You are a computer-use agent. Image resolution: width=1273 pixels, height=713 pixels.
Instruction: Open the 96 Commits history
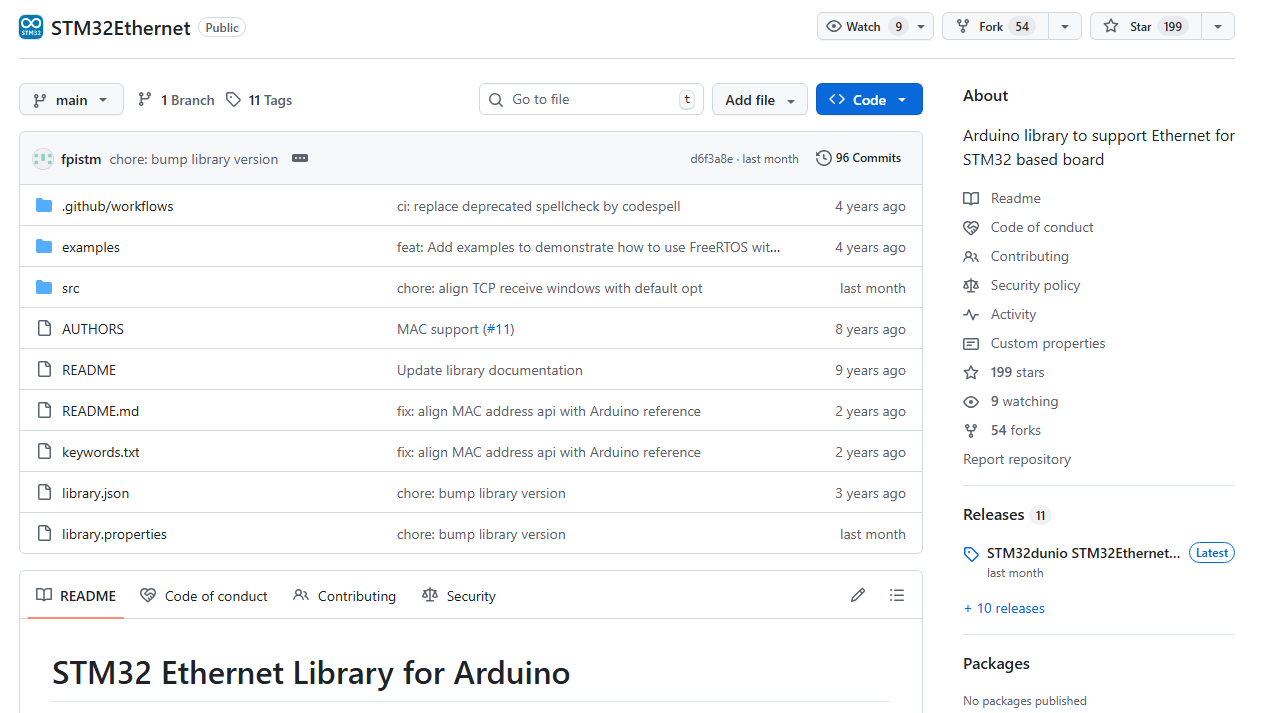[858, 158]
